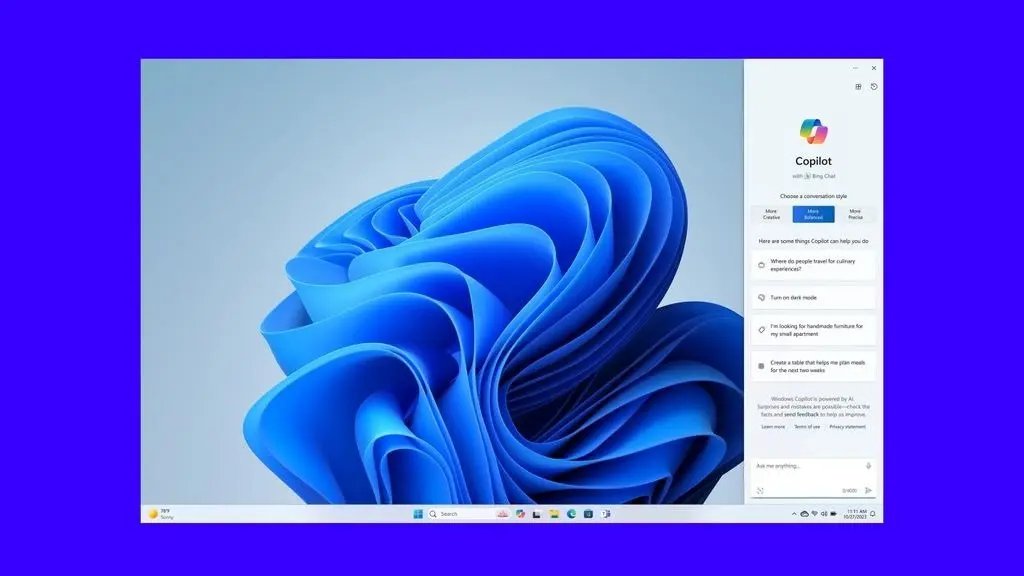Expand the system tray hidden icons chevron
Viewport: 1024px width, 576px height.
pyautogui.click(x=794, y=514)
